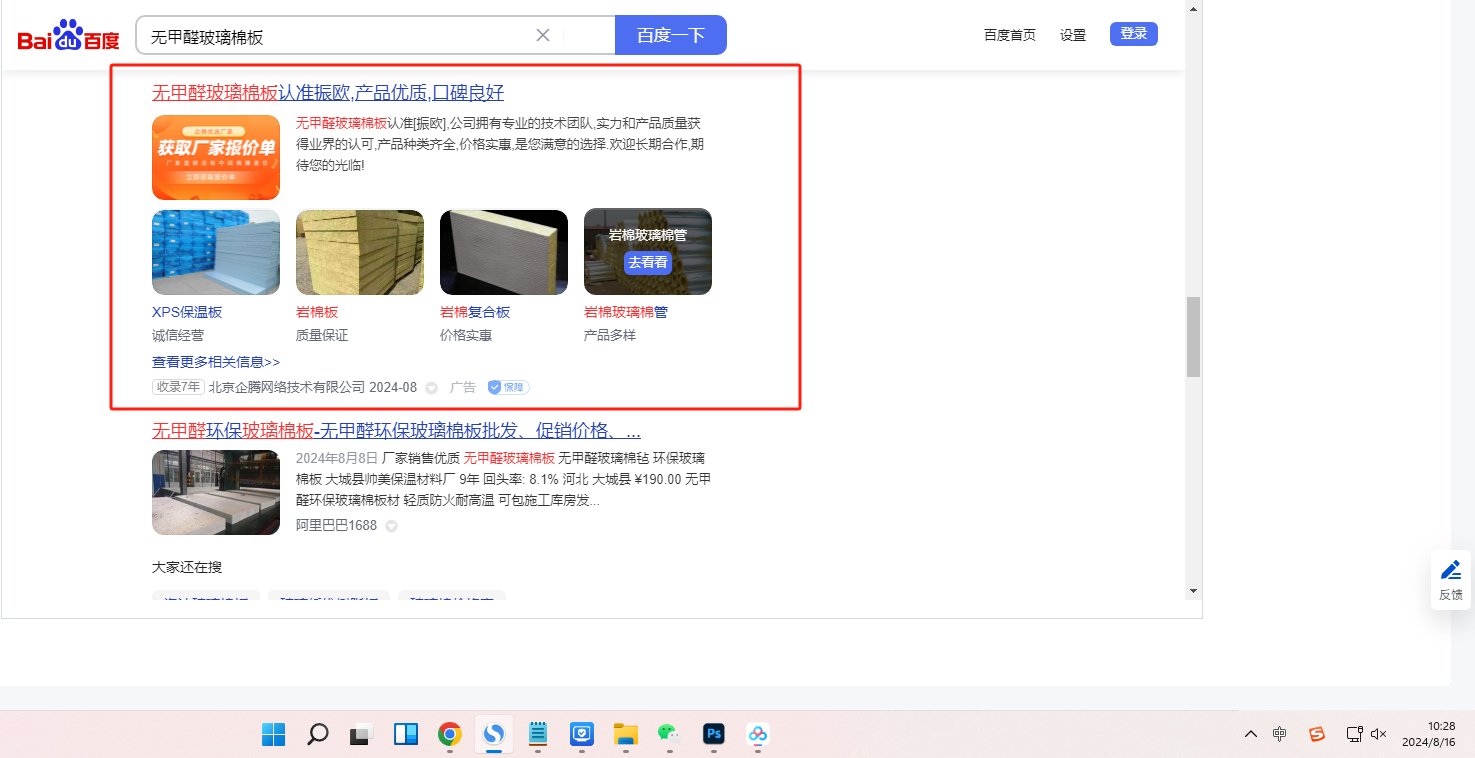Open 查看更多相关信息>> link
The height and width of the screenshot is (758, 1475).
216,362
